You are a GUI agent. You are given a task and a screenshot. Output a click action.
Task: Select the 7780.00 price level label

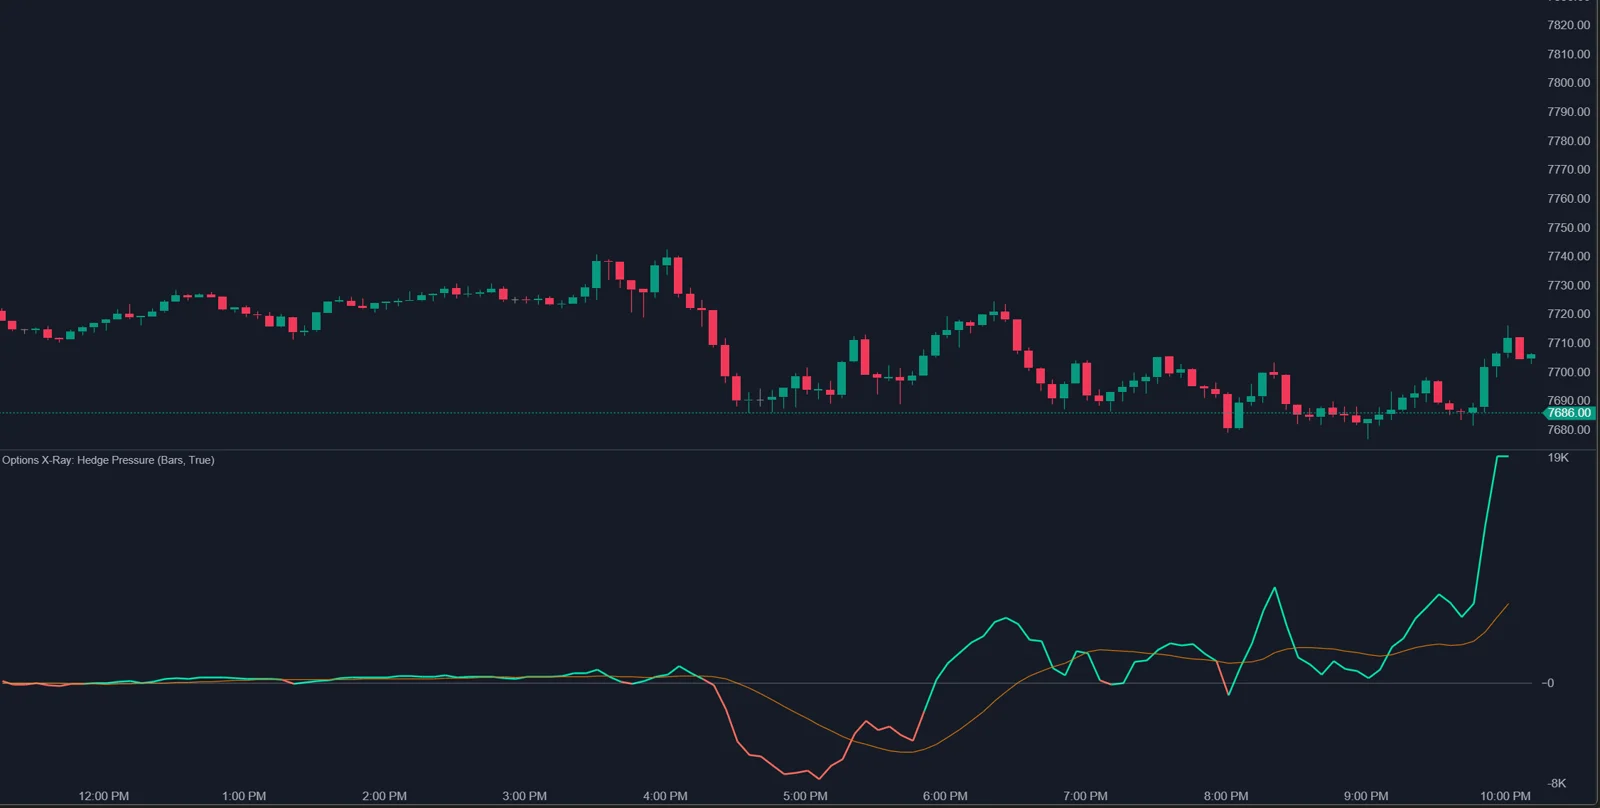pos(1568,141)
